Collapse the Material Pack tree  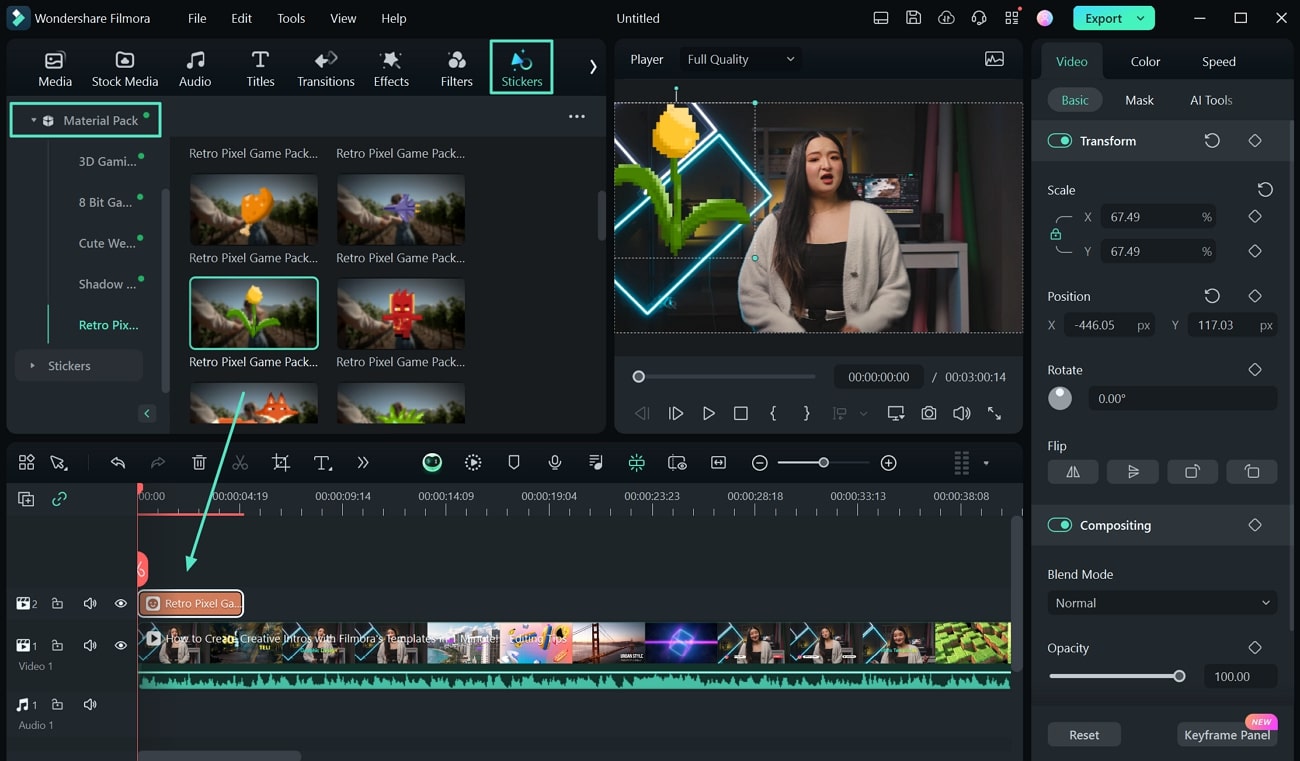(33, 120)
